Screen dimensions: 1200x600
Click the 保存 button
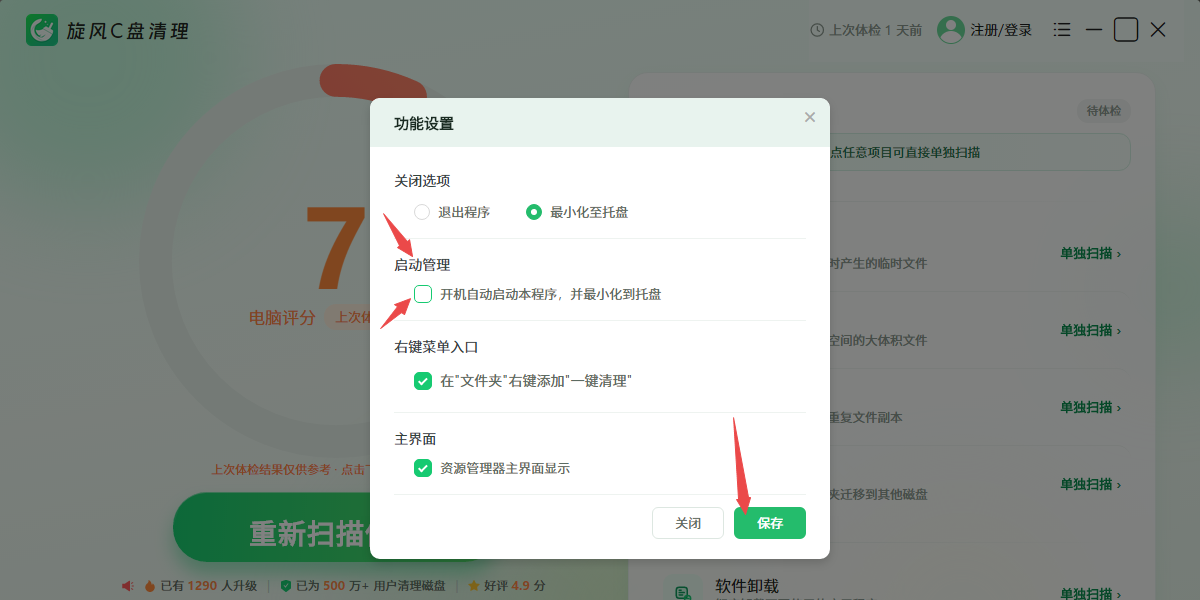click(770, 523)
